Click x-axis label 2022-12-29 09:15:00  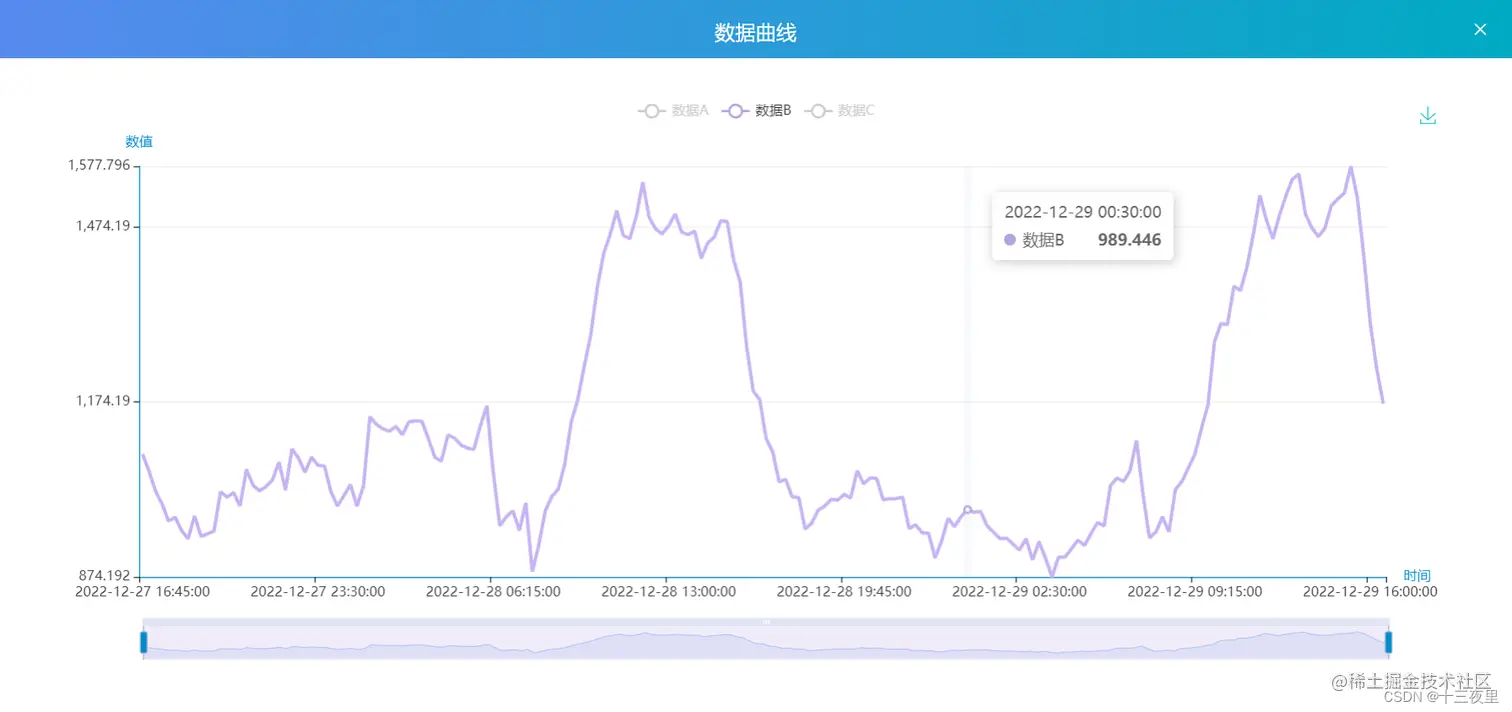(x=1195, y=591)
